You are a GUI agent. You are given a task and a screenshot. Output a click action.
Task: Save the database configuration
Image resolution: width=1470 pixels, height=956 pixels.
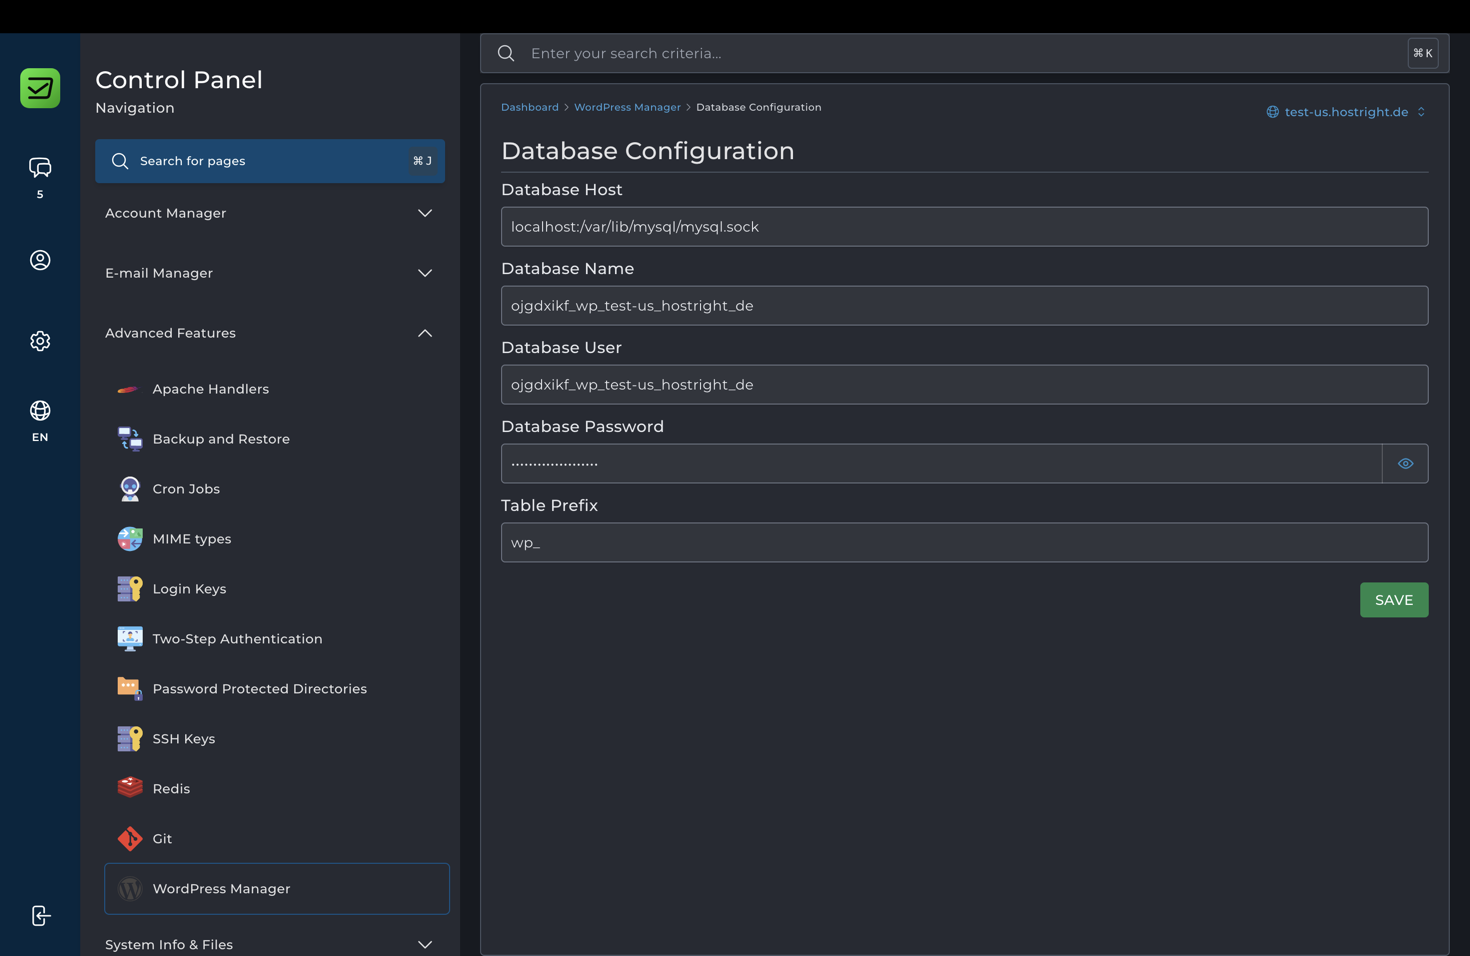[x=1394, y=600]
